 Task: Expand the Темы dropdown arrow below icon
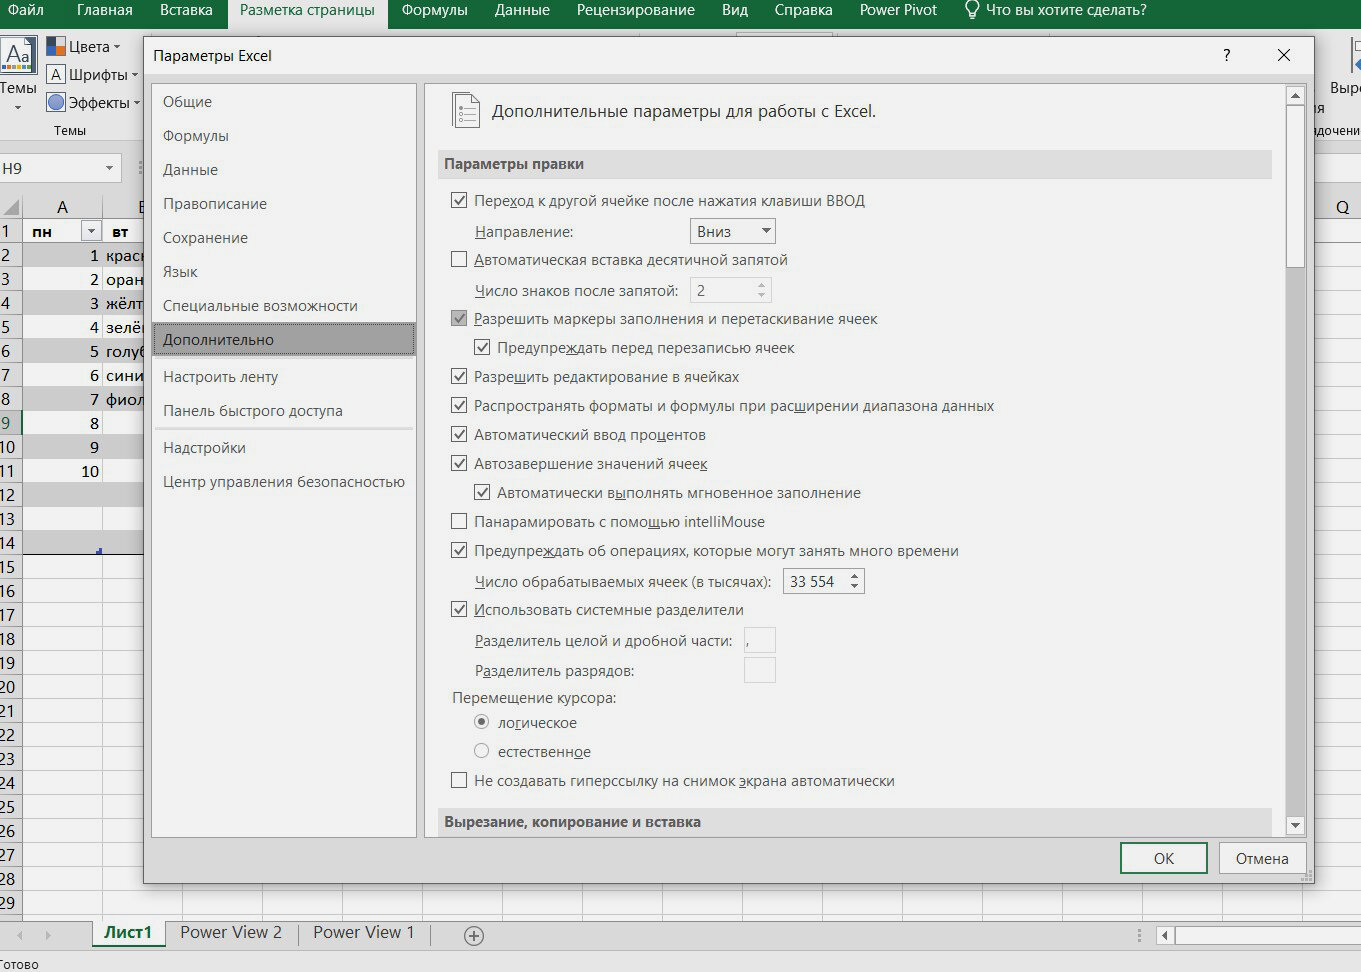point(18,107)
